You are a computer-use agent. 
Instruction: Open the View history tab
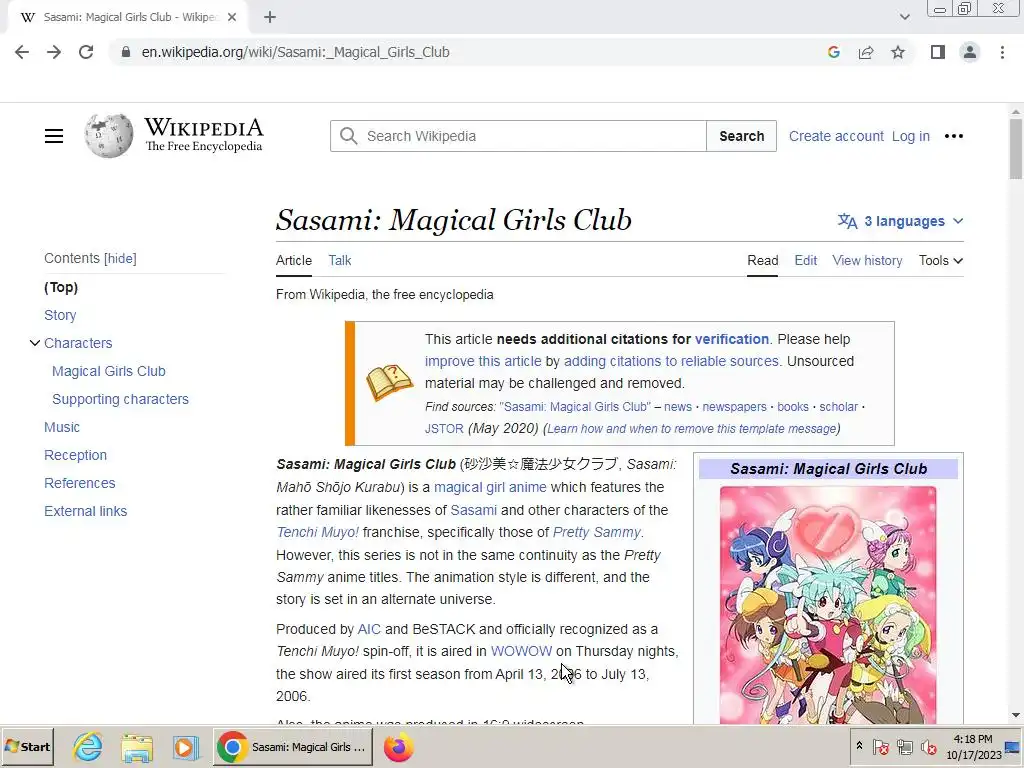click(867, 261)
